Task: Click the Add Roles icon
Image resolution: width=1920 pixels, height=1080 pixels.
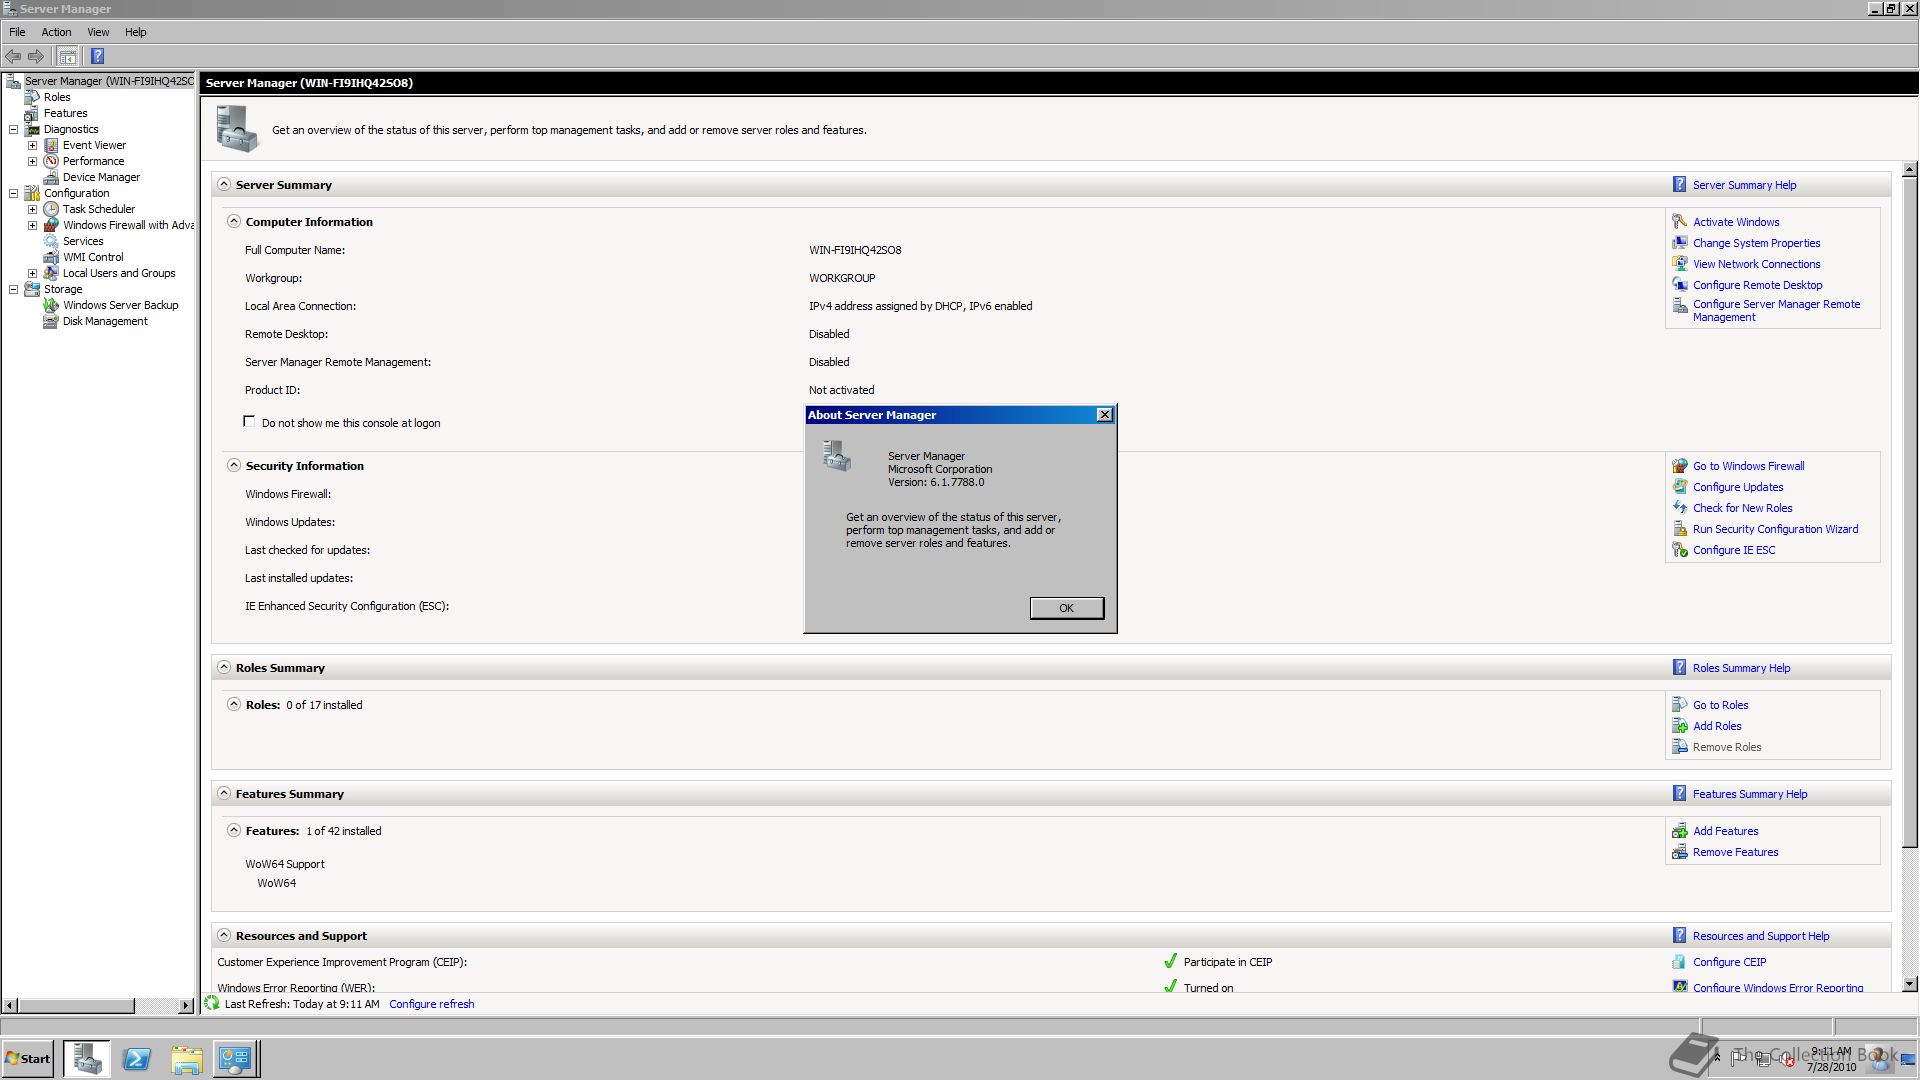Action: (x=1680, y=725)
